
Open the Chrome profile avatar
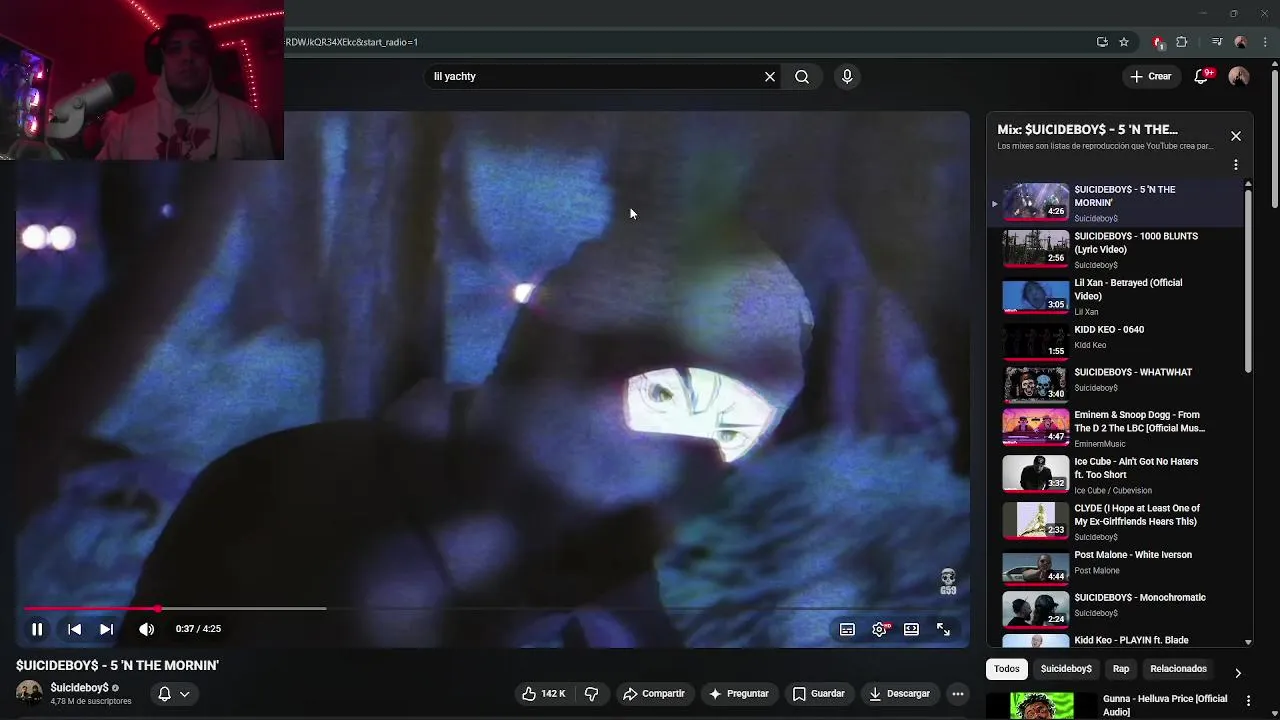click(1241, 42)
